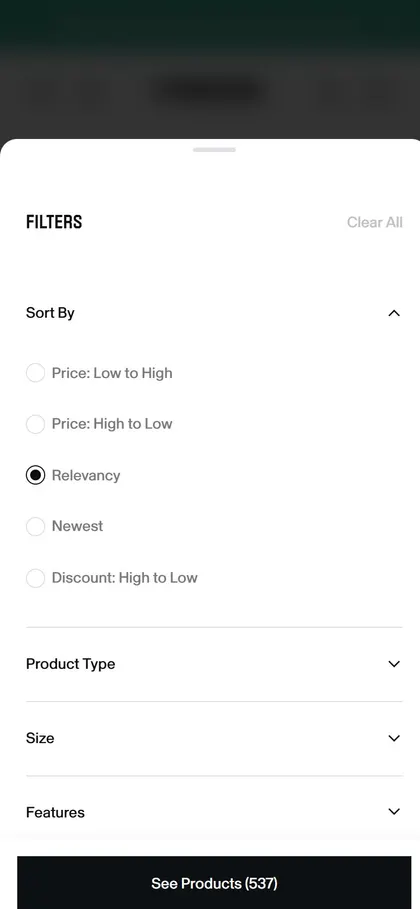The height and width of the screenshot is (909, 420).
Task: Click the FILTERS heading
Action: tap(54, 222)
